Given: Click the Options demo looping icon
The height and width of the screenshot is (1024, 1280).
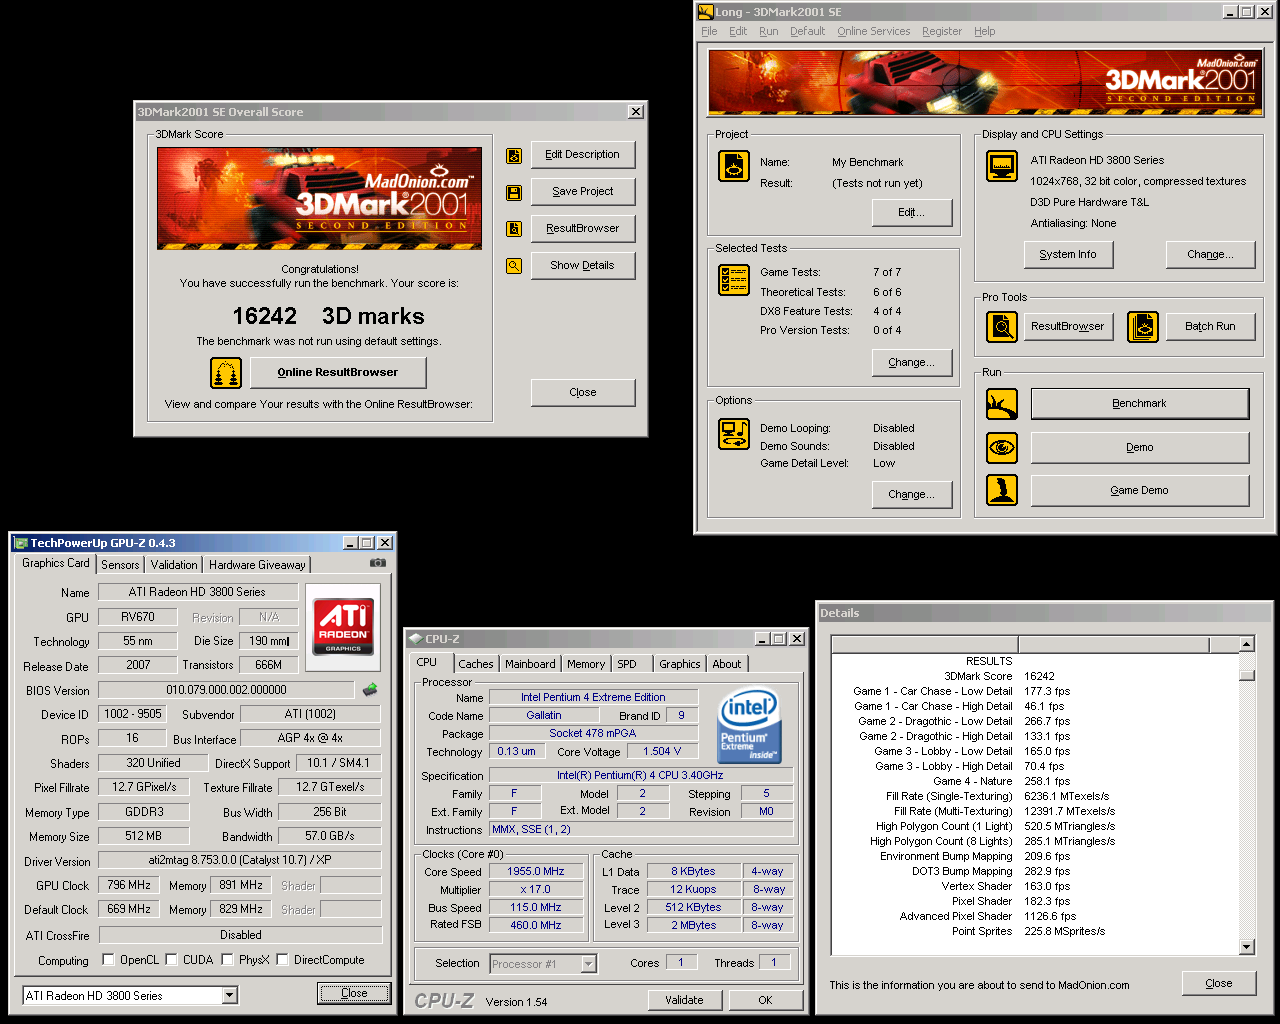Looking at the screenshot, I should (734, 434).
